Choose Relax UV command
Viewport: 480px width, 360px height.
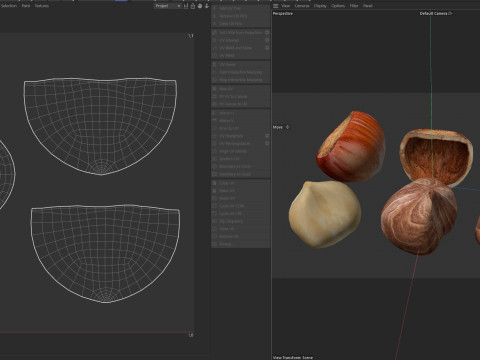[x=241, y=89]
